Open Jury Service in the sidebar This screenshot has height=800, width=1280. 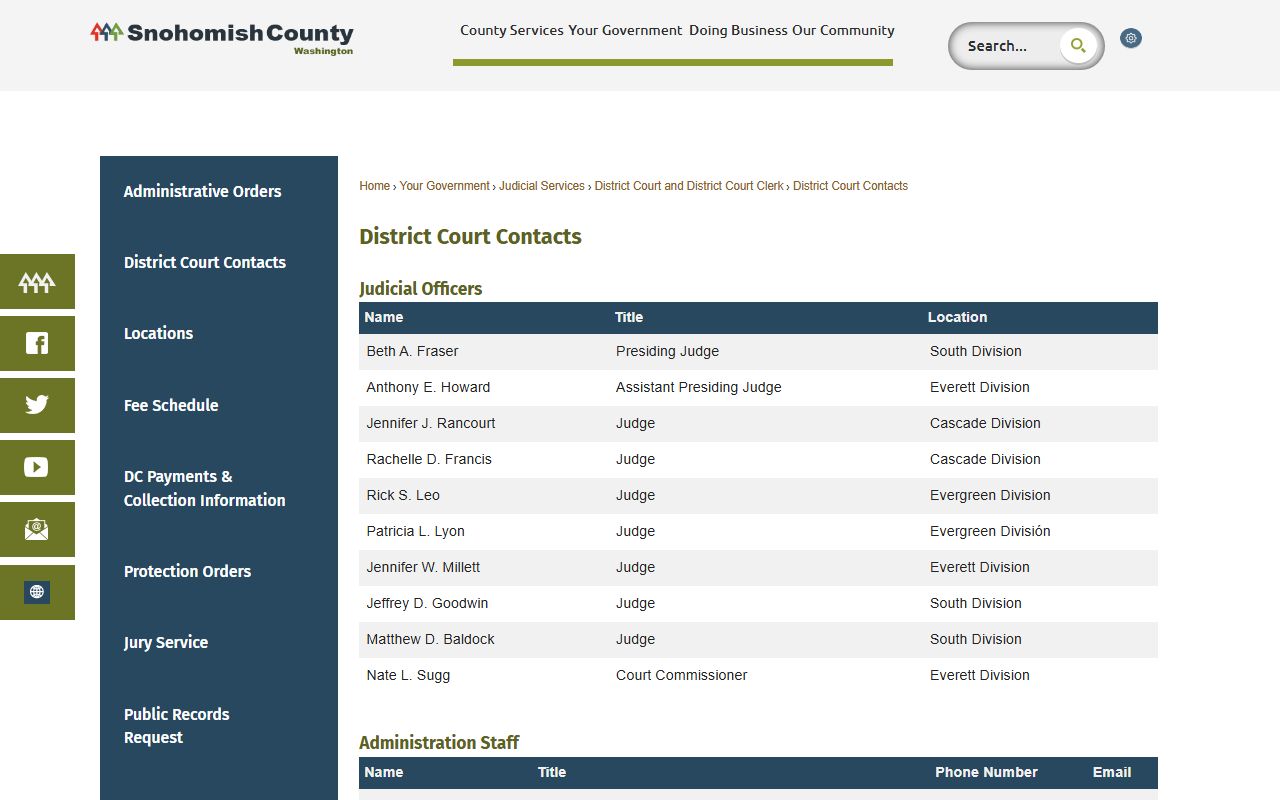click(166, 642)
